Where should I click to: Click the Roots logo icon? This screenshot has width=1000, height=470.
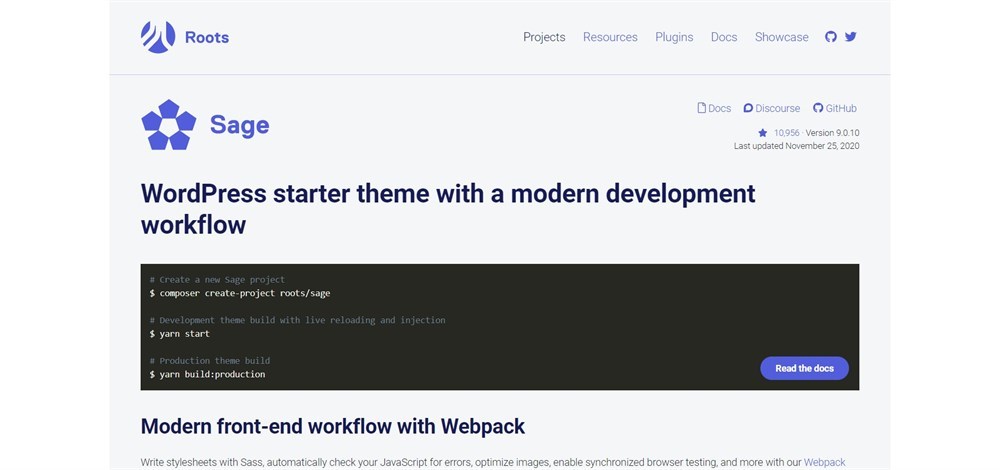tap(158, 37)
